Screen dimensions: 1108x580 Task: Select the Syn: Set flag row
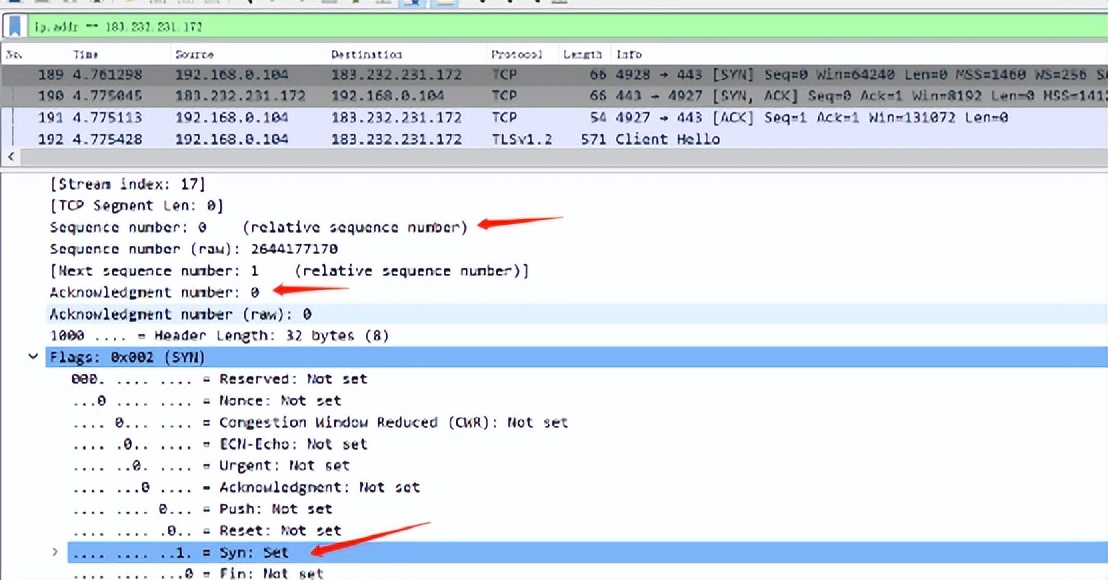click(x=587, y=552)
